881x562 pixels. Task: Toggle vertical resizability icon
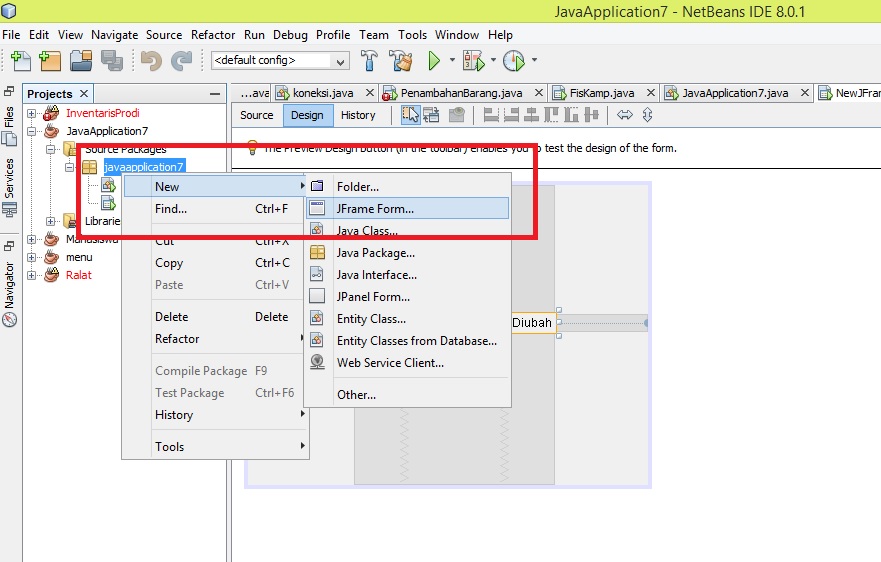[647, 115]
